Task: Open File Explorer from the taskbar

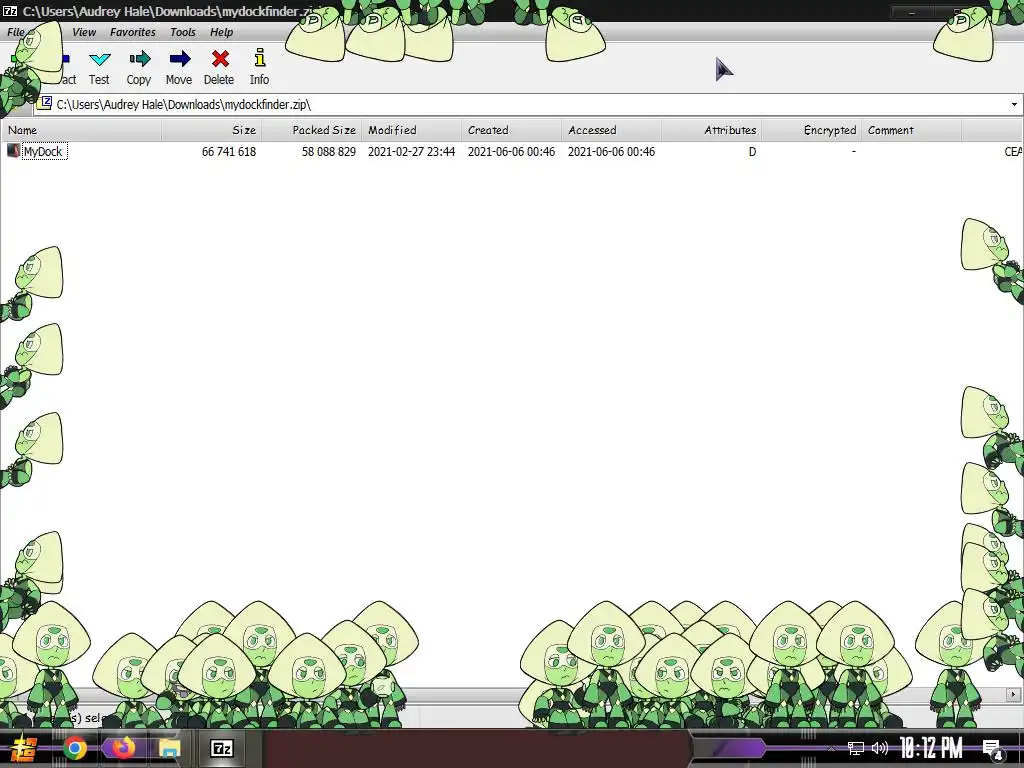Action: pos(170,748)
